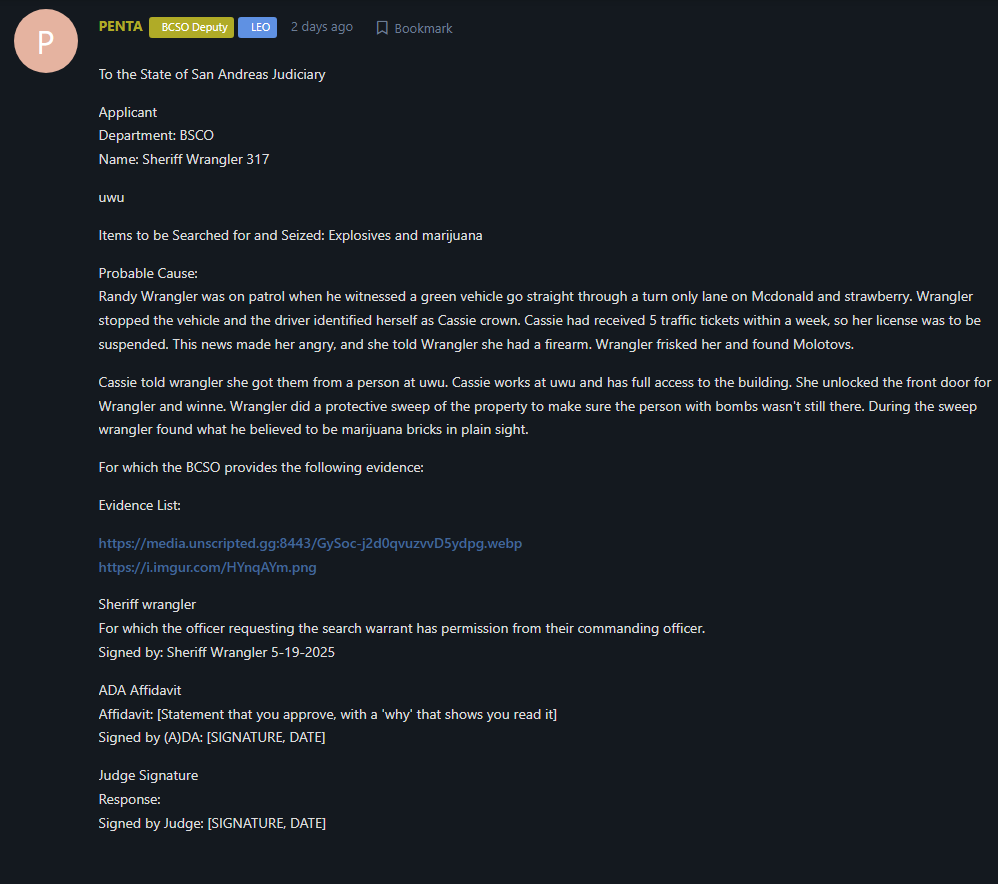This screenshot has width=998, height=884.
Task: Click the yellow BCSO Deputy badge
Action: pyautogui.click(x=192, y=27)
